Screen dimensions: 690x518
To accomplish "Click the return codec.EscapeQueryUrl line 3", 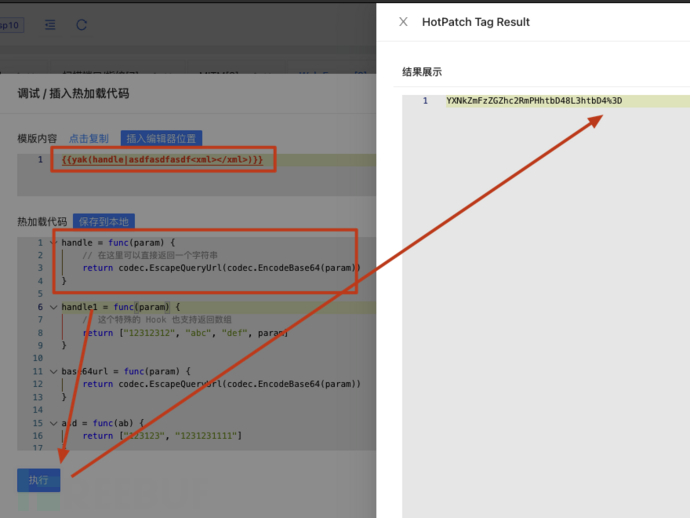I will pyautogui.click(x=221, y=268).
